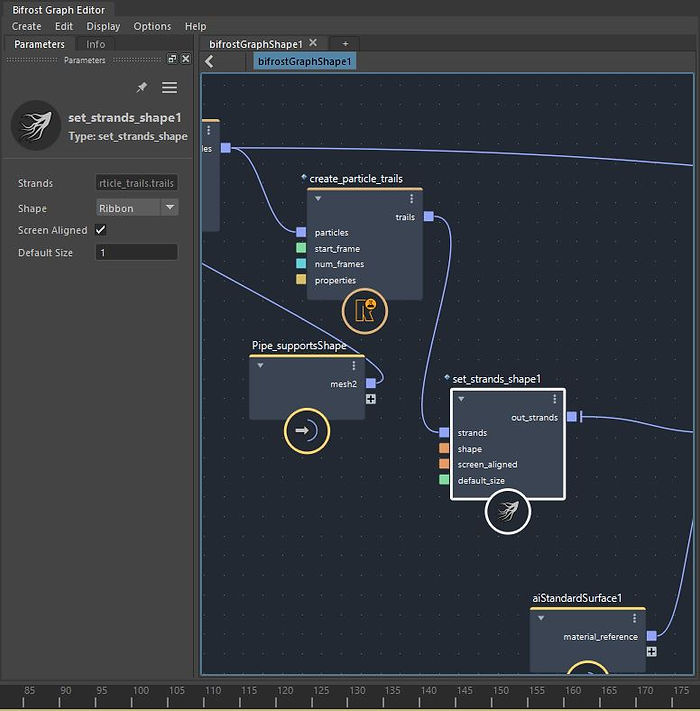Open the parameters hamburger menu
The image size is (700, 711).
(x=170, y=87)
